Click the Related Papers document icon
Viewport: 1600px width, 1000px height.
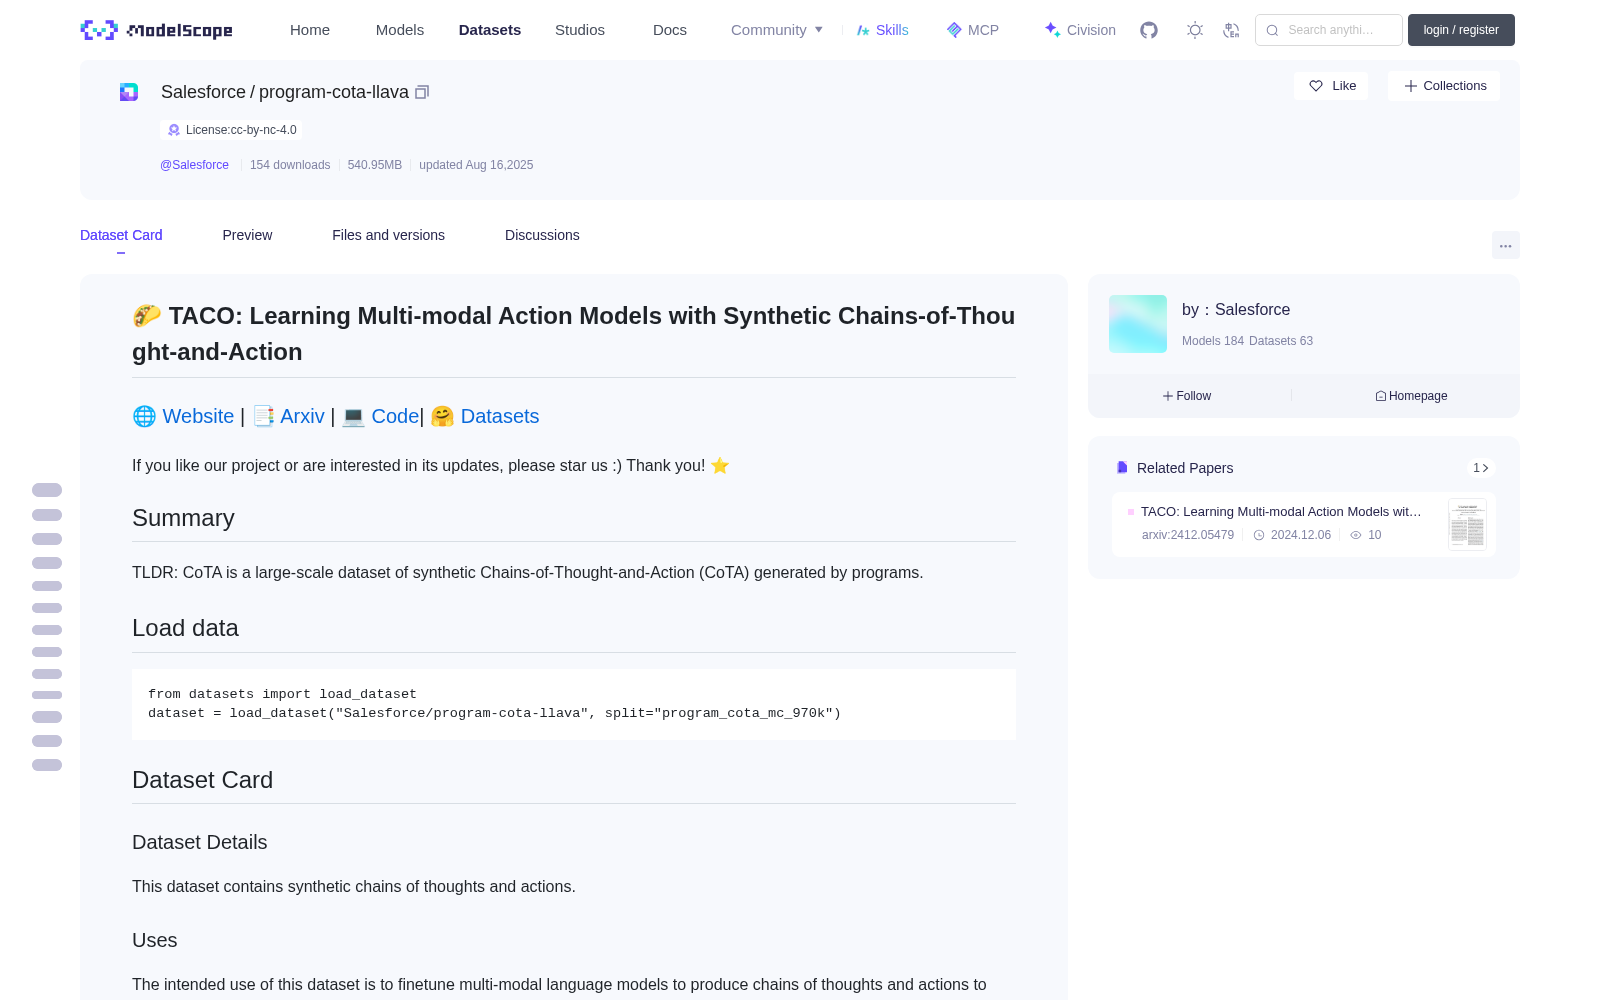click(1122, 468)
